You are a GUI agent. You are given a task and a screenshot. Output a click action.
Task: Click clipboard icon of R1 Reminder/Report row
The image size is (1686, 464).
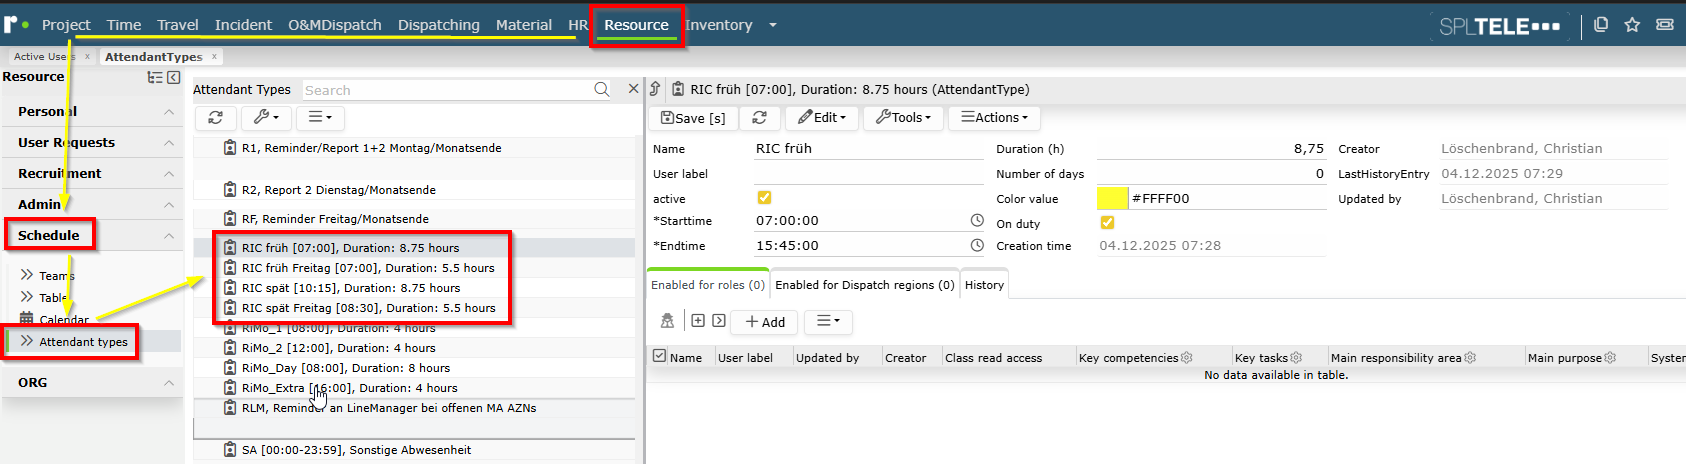coord(230,148)
